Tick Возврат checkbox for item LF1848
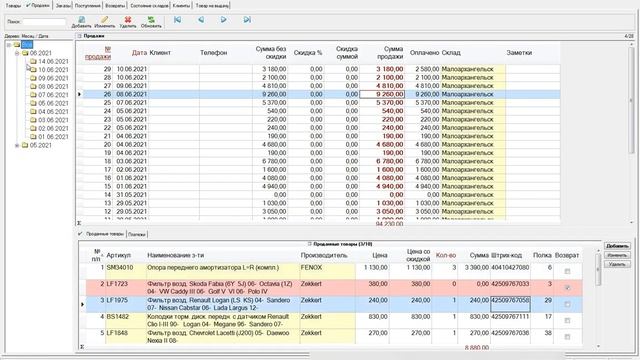This screenshot has width=640, height=360. (x=567, y=337)
